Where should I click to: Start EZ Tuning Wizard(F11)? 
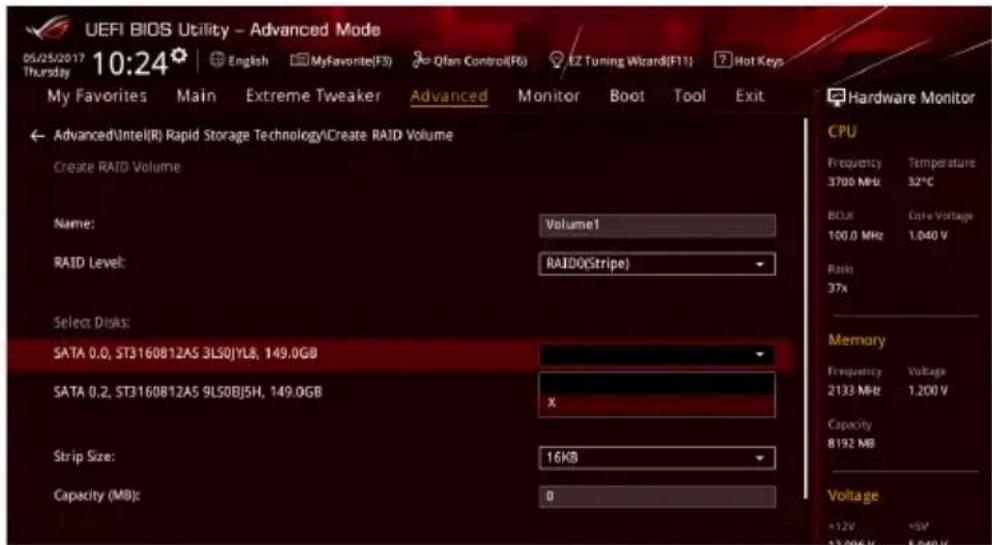621,61
